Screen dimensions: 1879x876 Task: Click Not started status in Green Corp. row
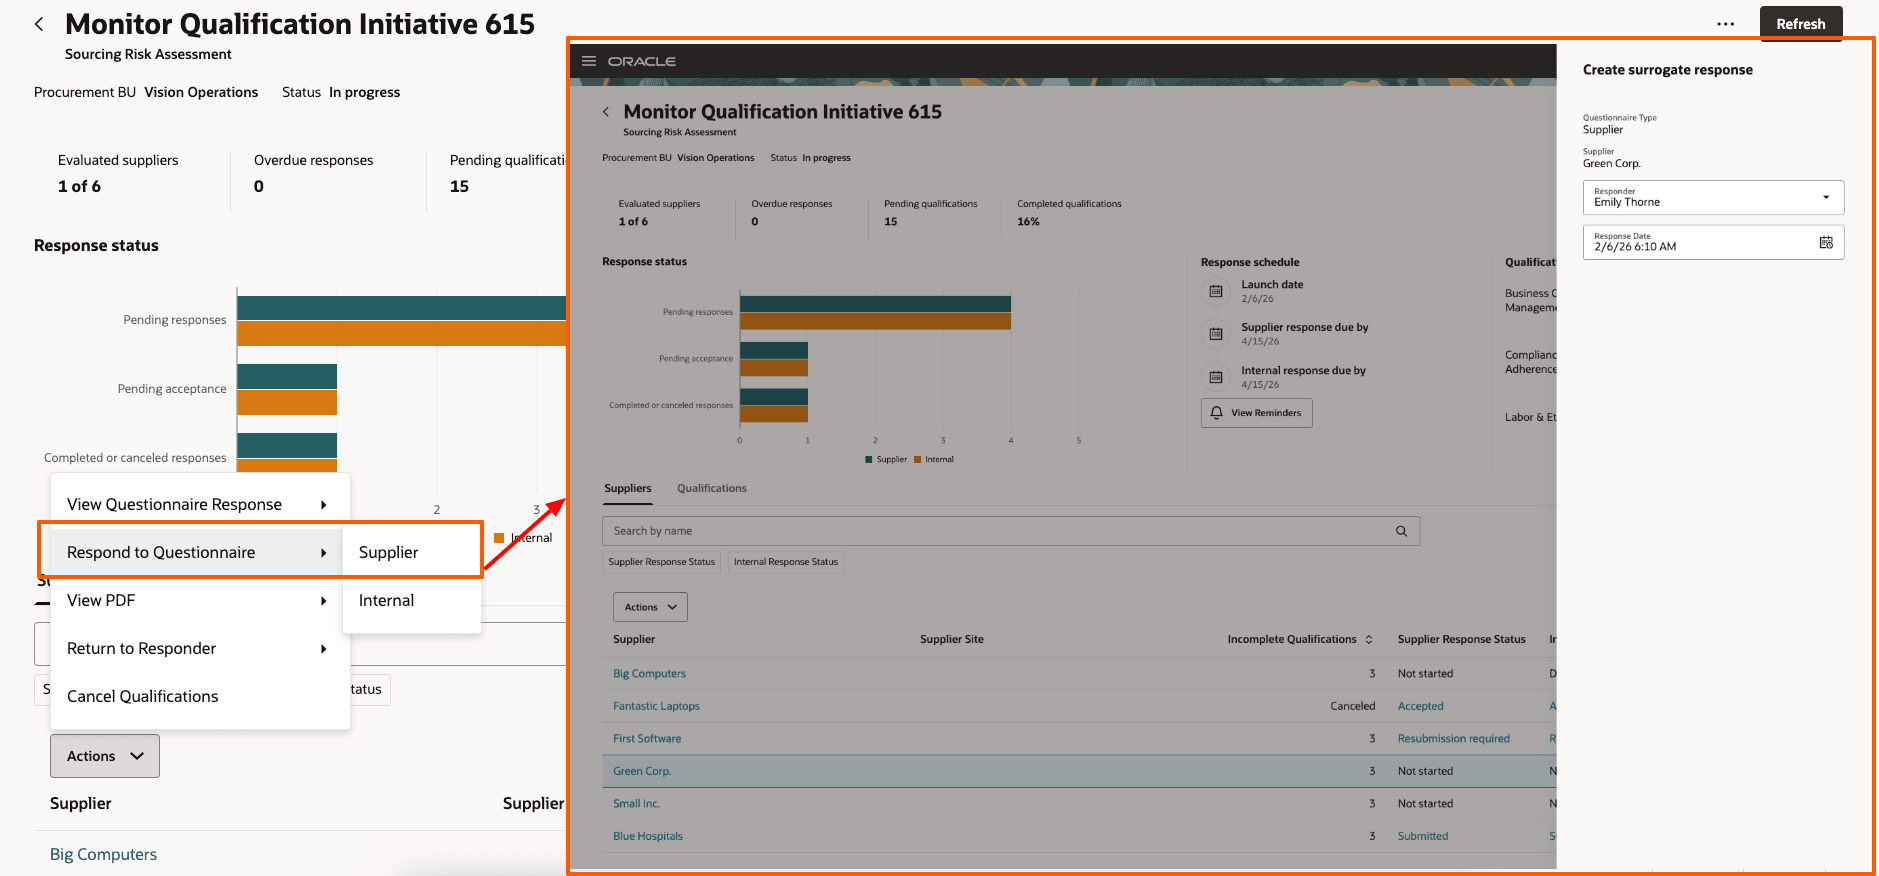[x=1425, y=771]
